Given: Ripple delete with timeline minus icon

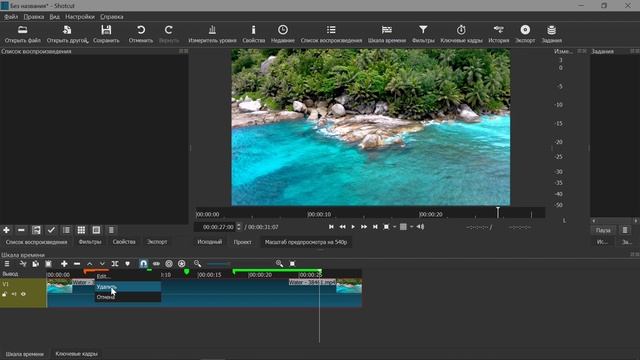Looking at the screenshot, I should pyautogui.click(x=77, y=264).
